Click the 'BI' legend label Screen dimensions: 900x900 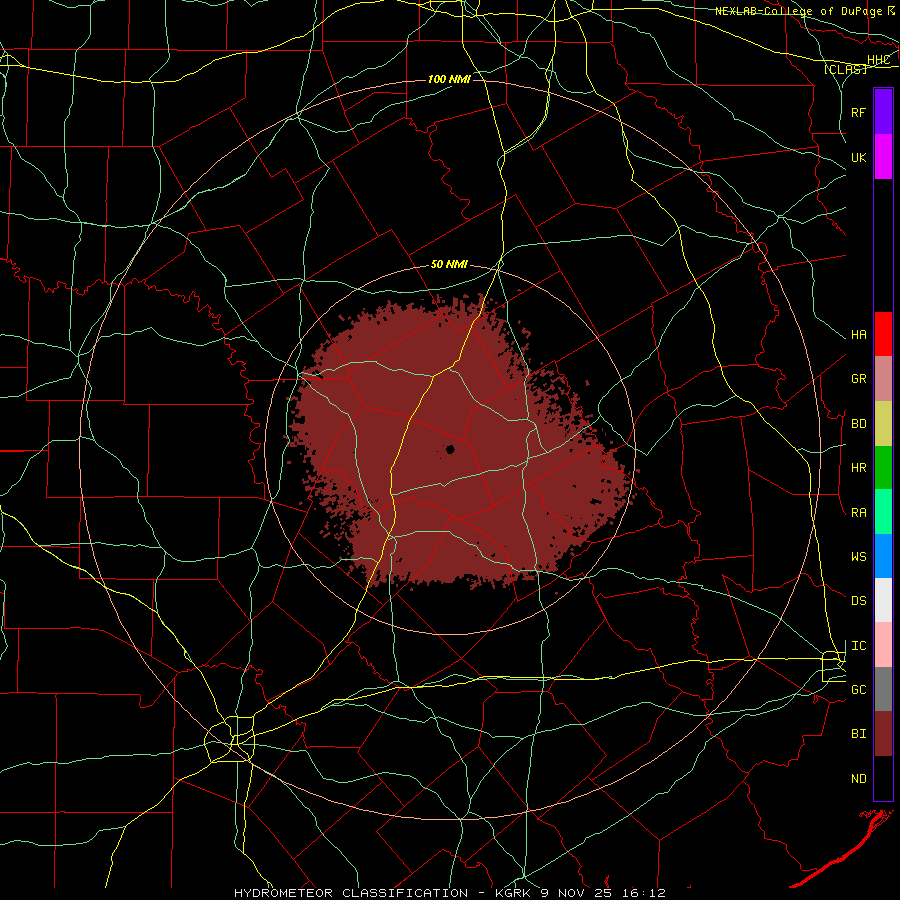pos(859,733)
